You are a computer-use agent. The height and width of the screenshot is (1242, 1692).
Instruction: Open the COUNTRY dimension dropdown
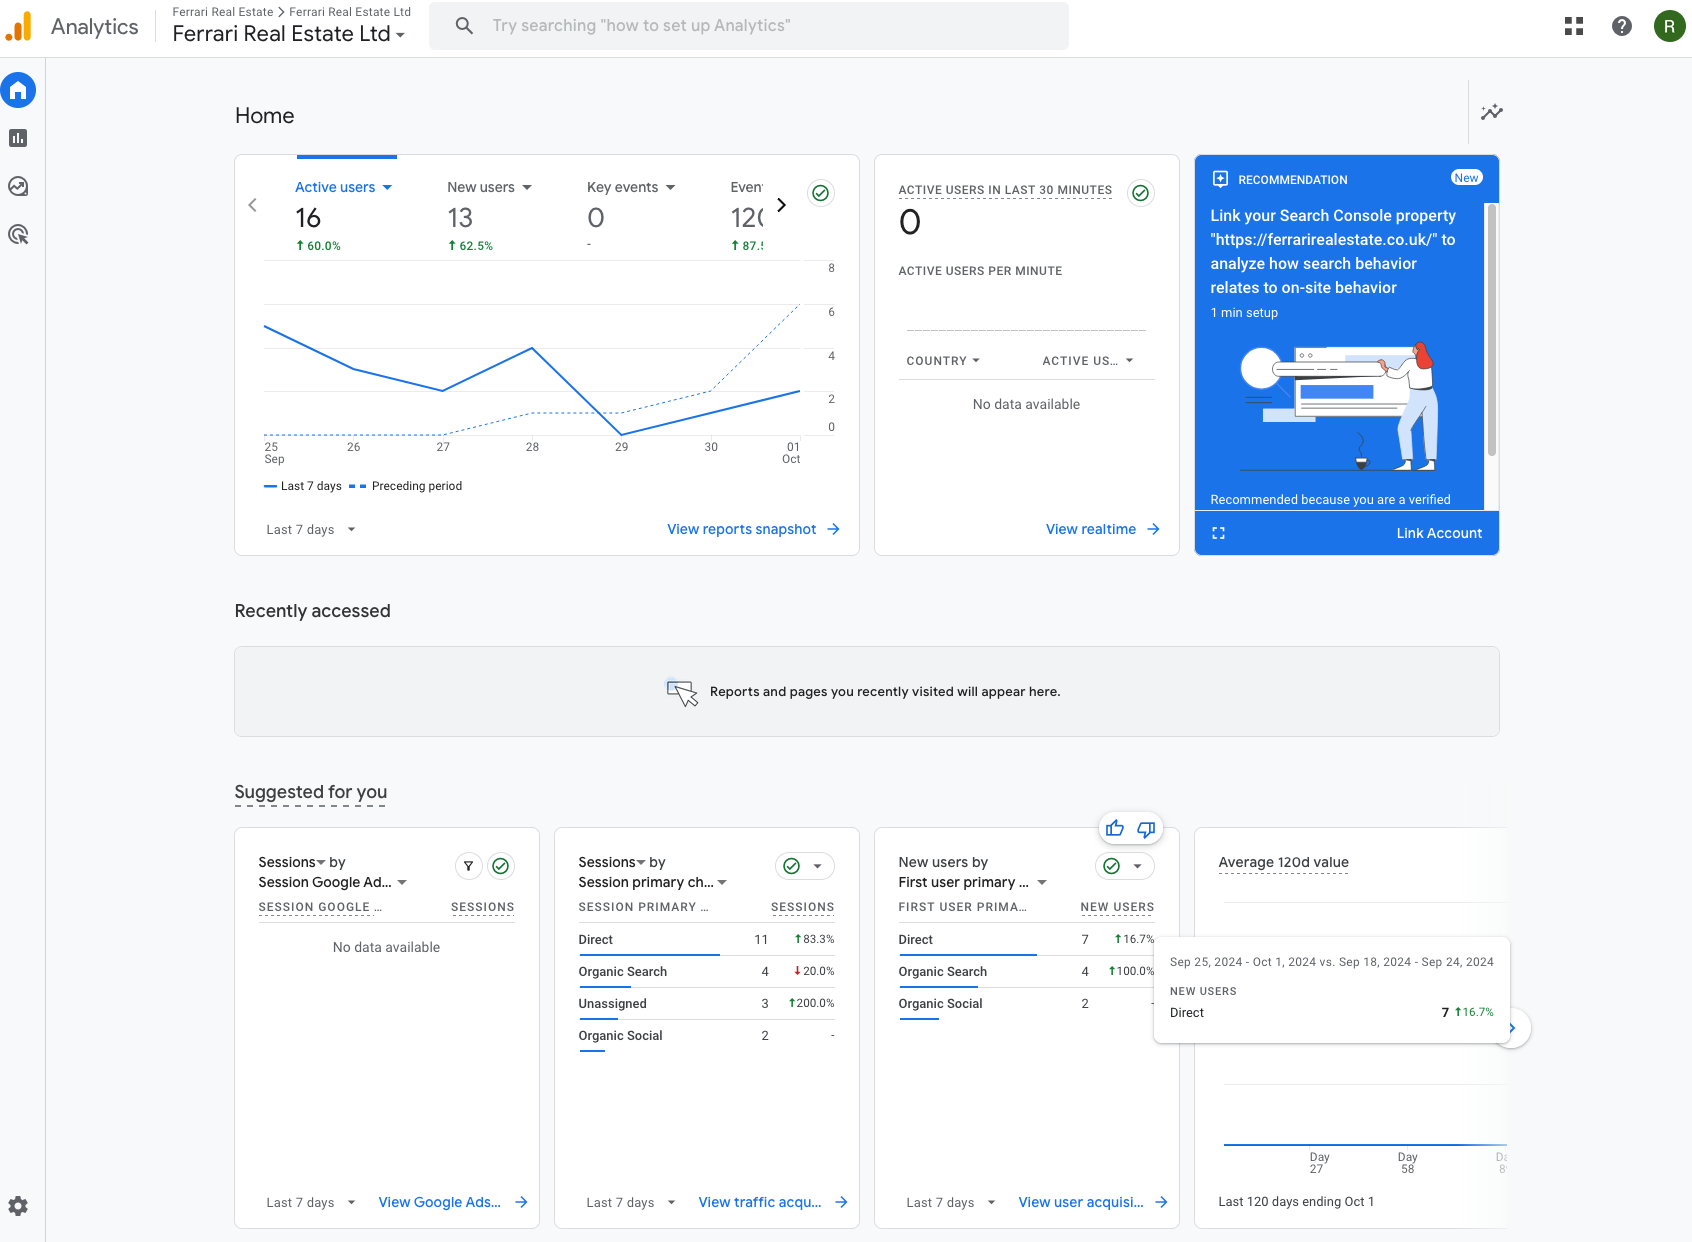click(943, 361)
